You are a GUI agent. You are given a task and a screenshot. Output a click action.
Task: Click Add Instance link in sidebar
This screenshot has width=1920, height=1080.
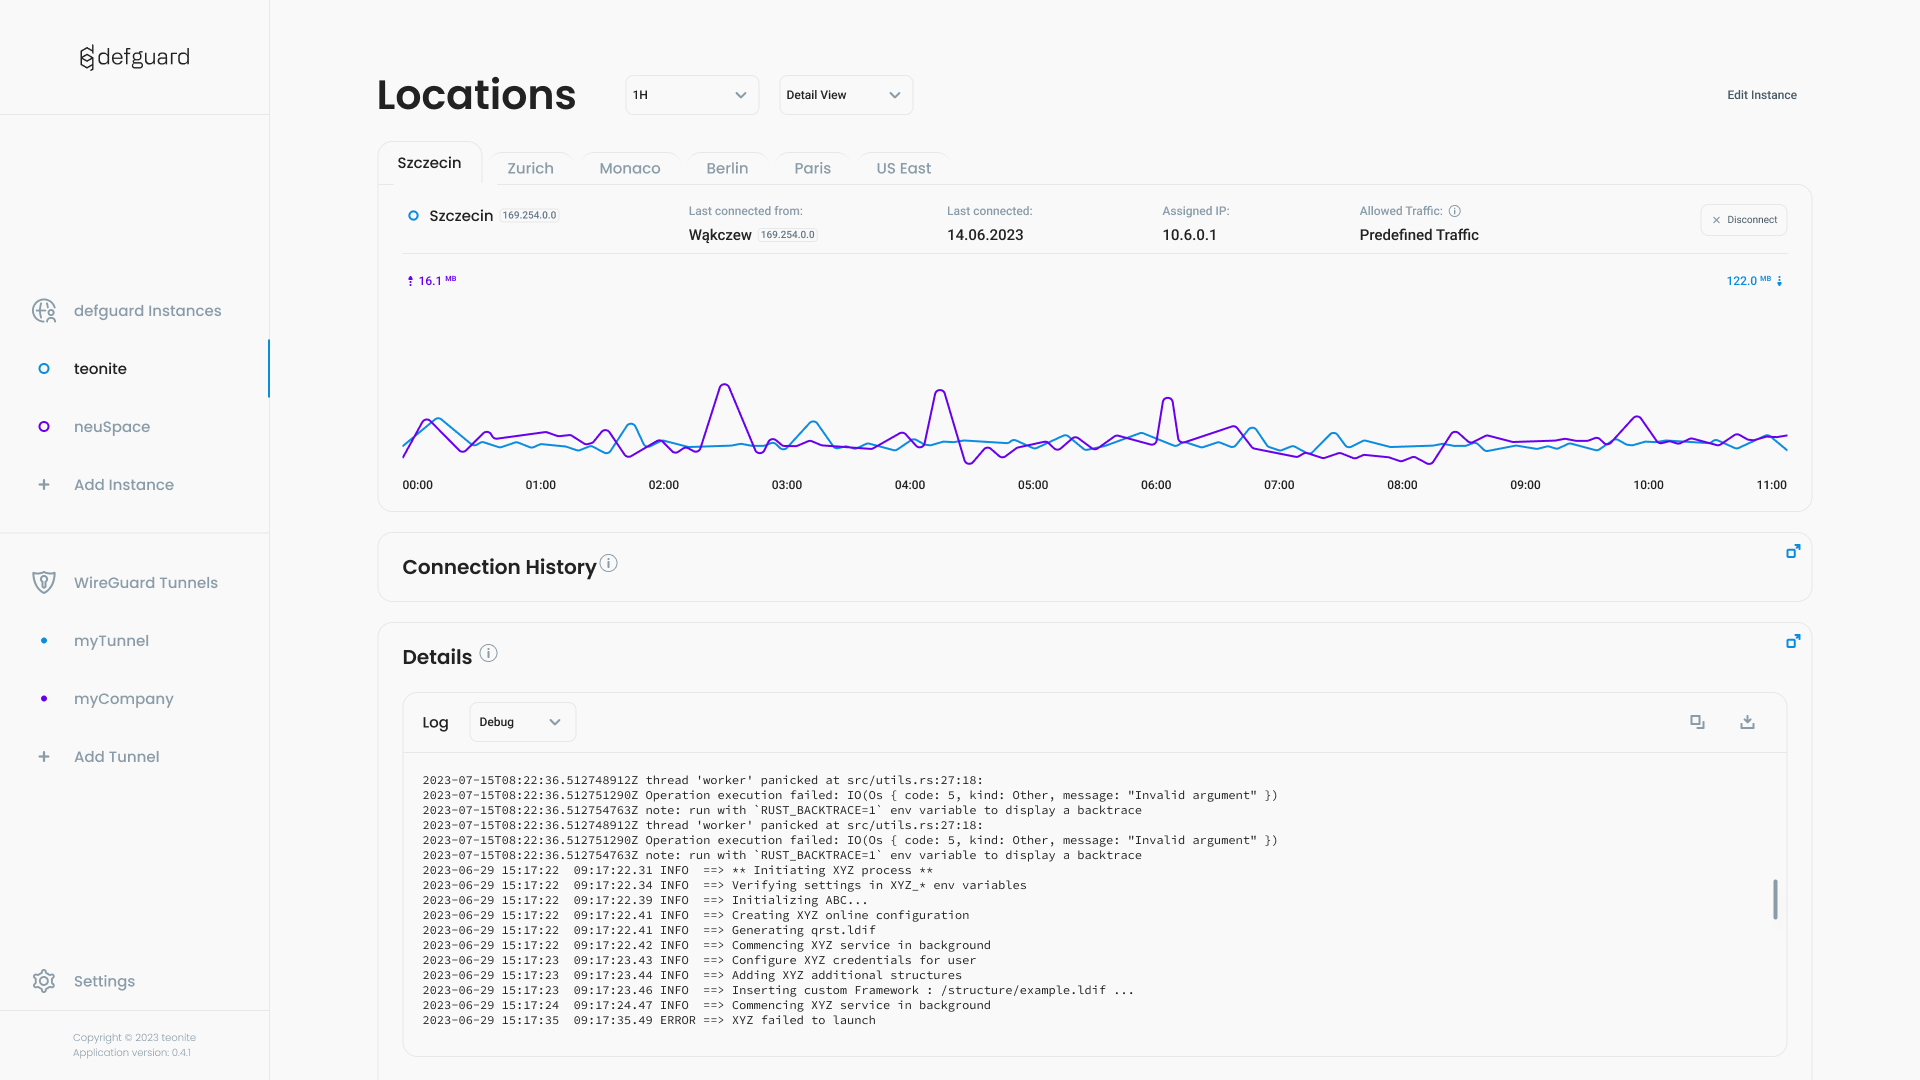tap(124, 485)
